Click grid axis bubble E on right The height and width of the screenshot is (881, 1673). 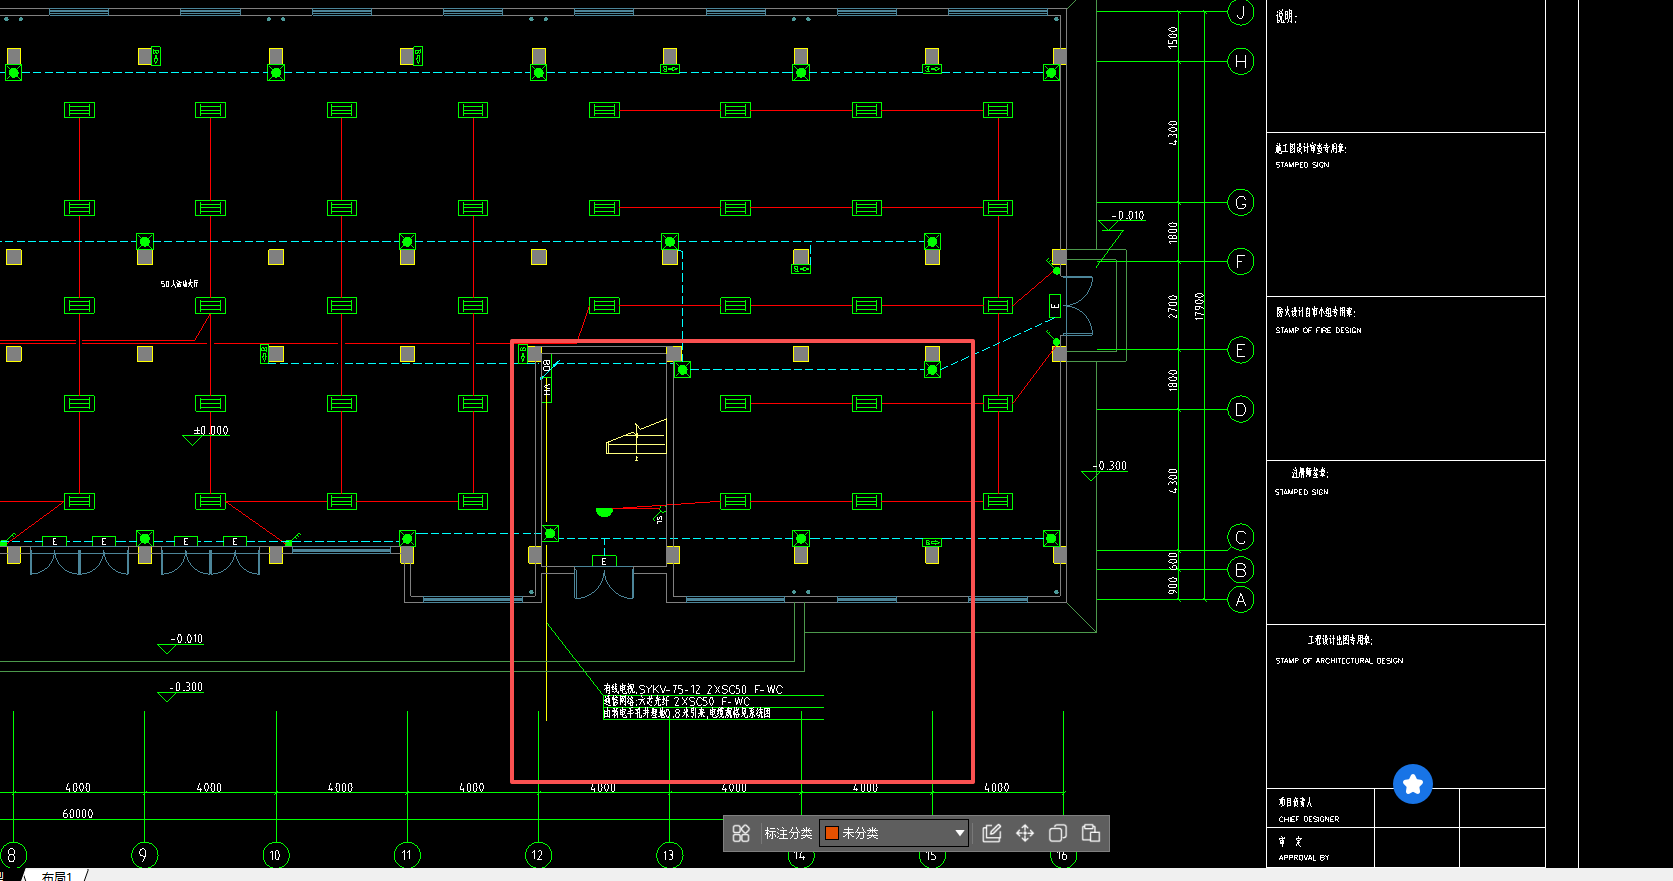(x=1241, y=350)
